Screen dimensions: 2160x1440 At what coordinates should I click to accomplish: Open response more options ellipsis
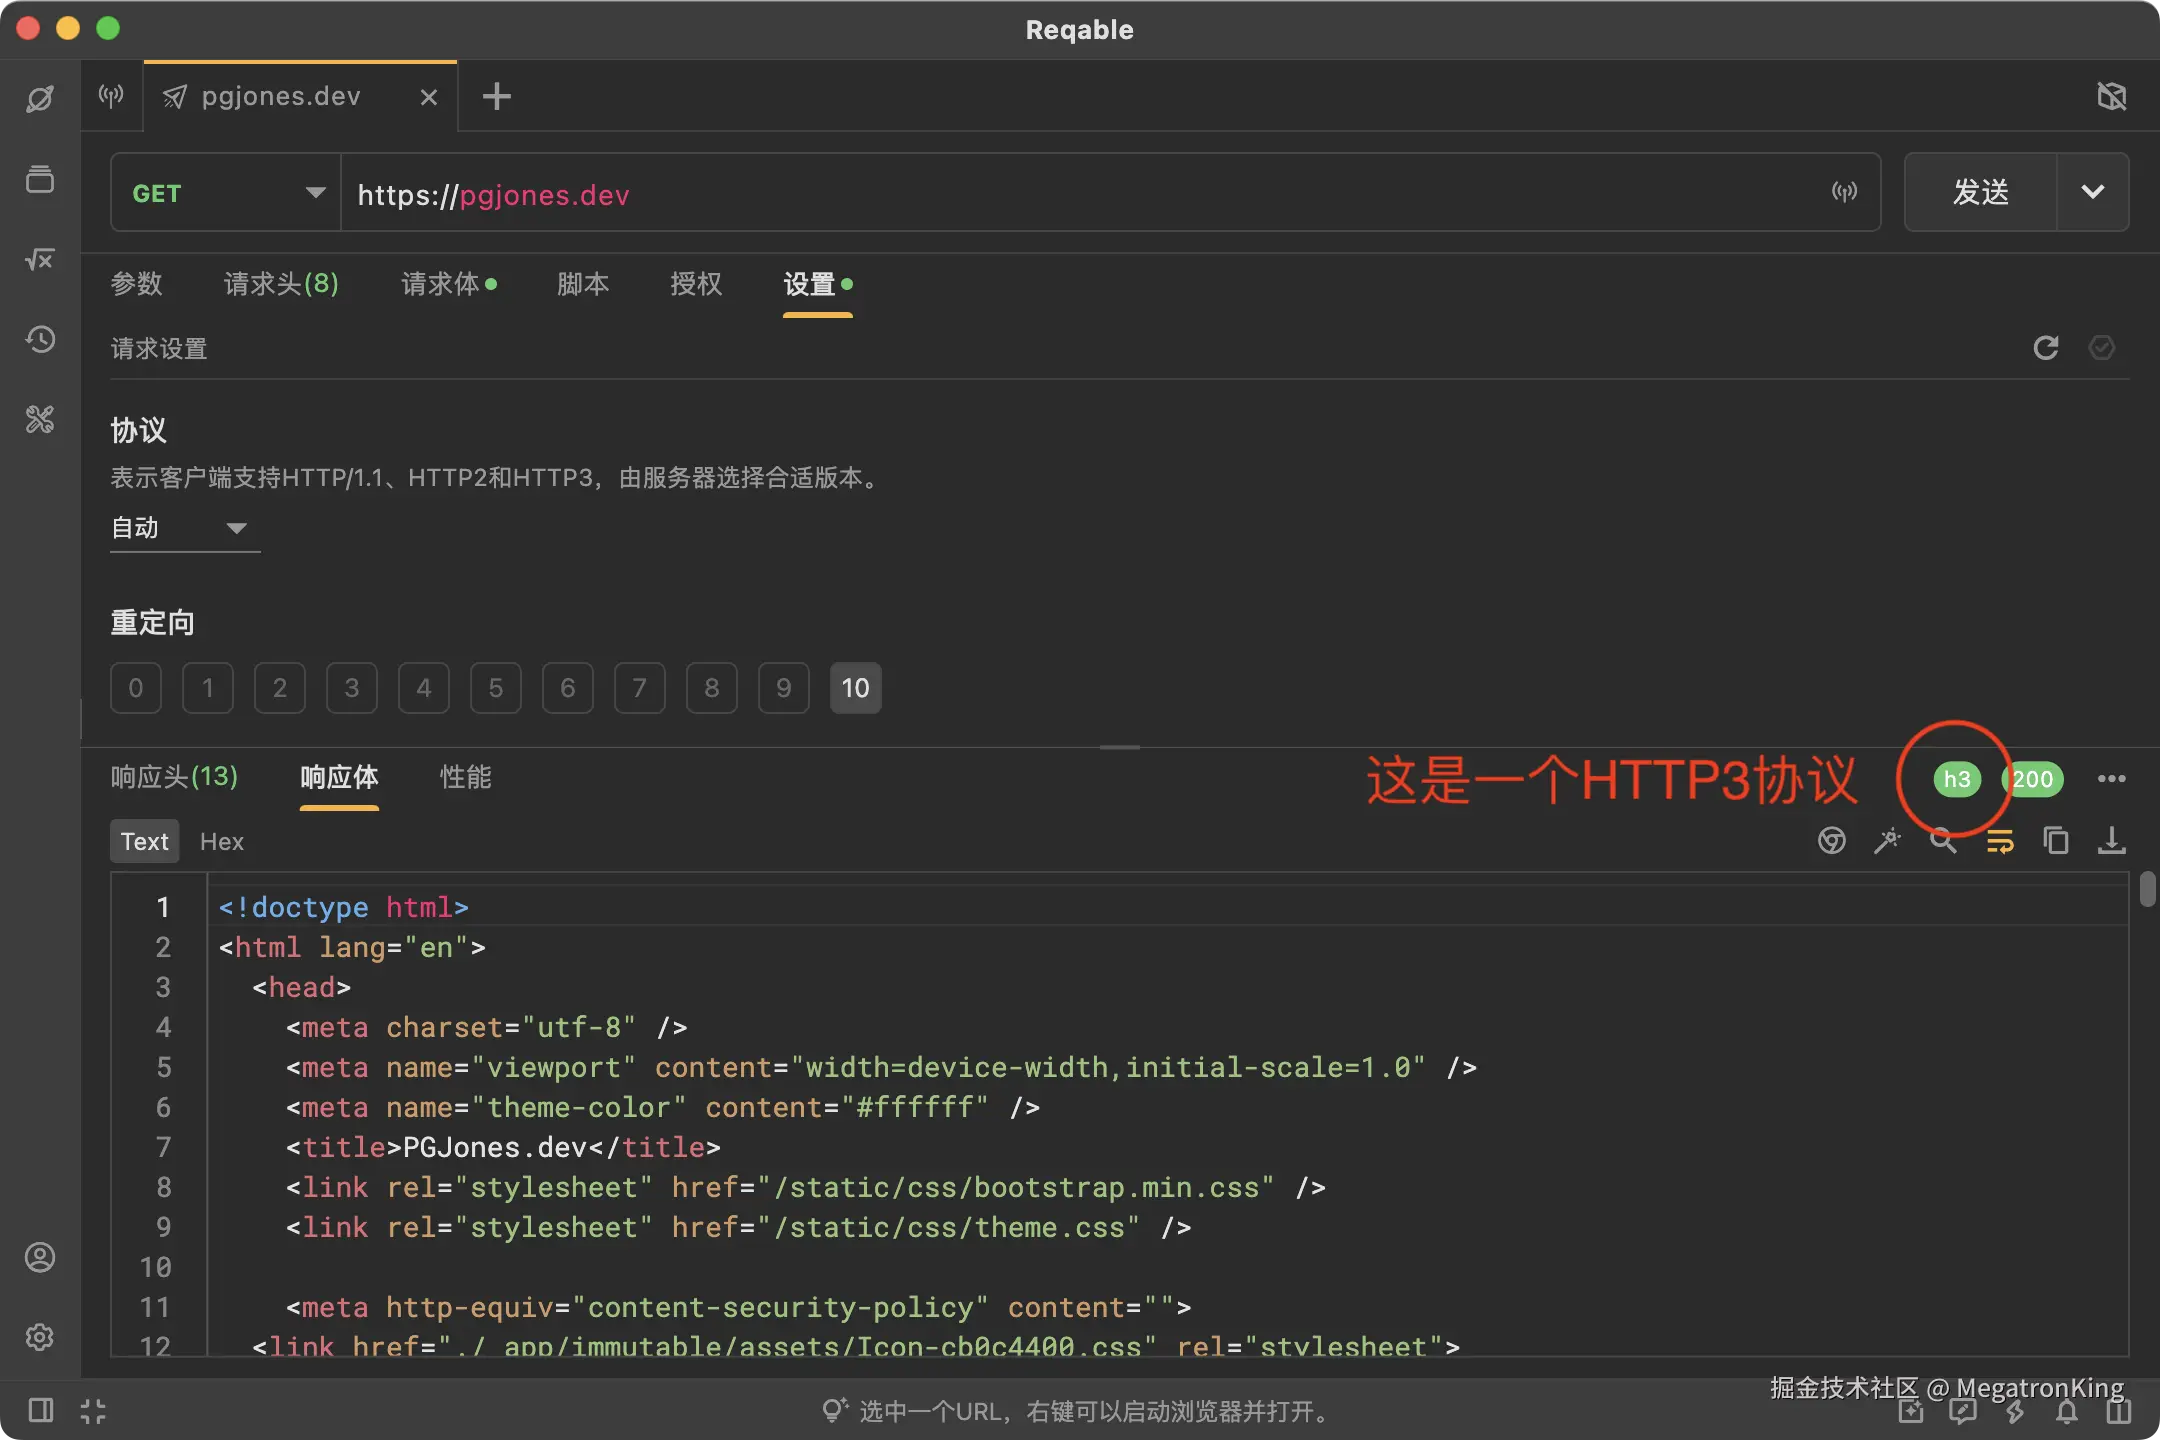point(2111,779)
